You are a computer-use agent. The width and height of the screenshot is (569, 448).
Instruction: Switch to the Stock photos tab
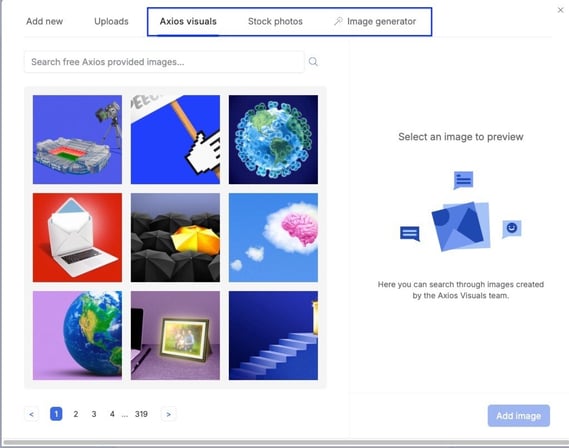pyautogui.click(x=275, y=21)
